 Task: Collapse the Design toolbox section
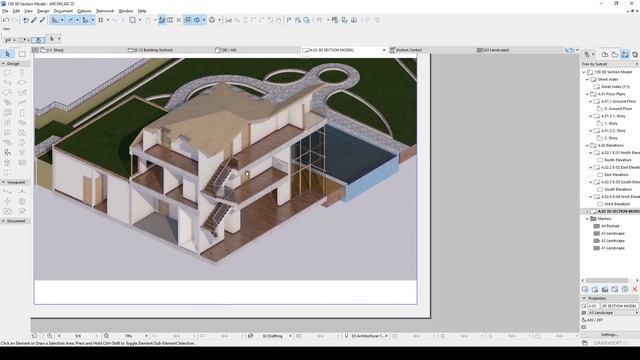click(x=3, y=64)
